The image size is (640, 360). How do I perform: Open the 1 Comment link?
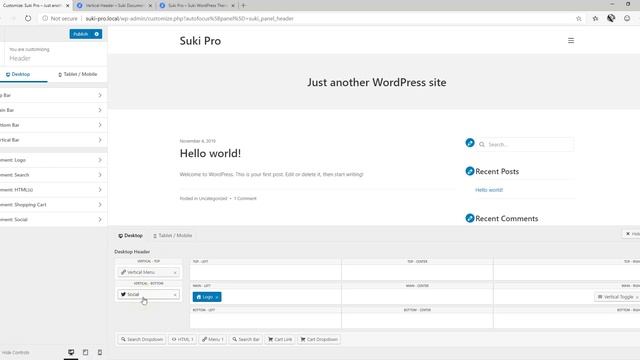pos(245,198)
